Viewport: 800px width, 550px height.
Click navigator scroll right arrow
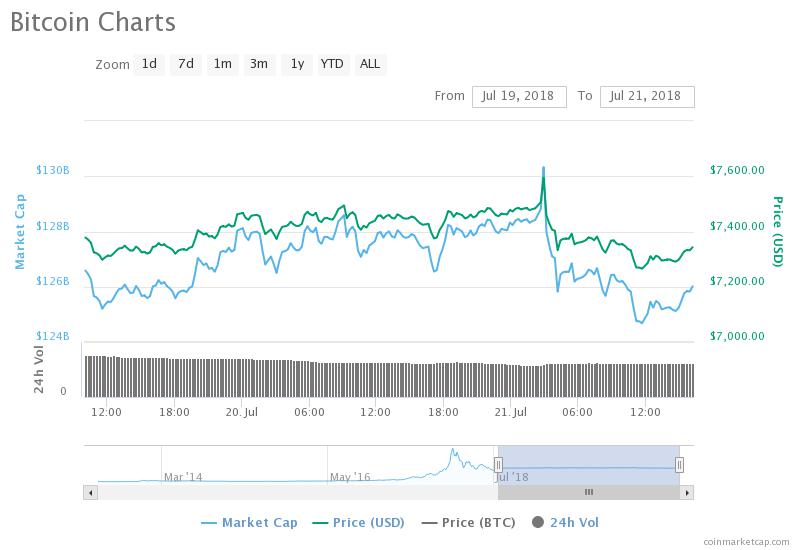(687, 492)
